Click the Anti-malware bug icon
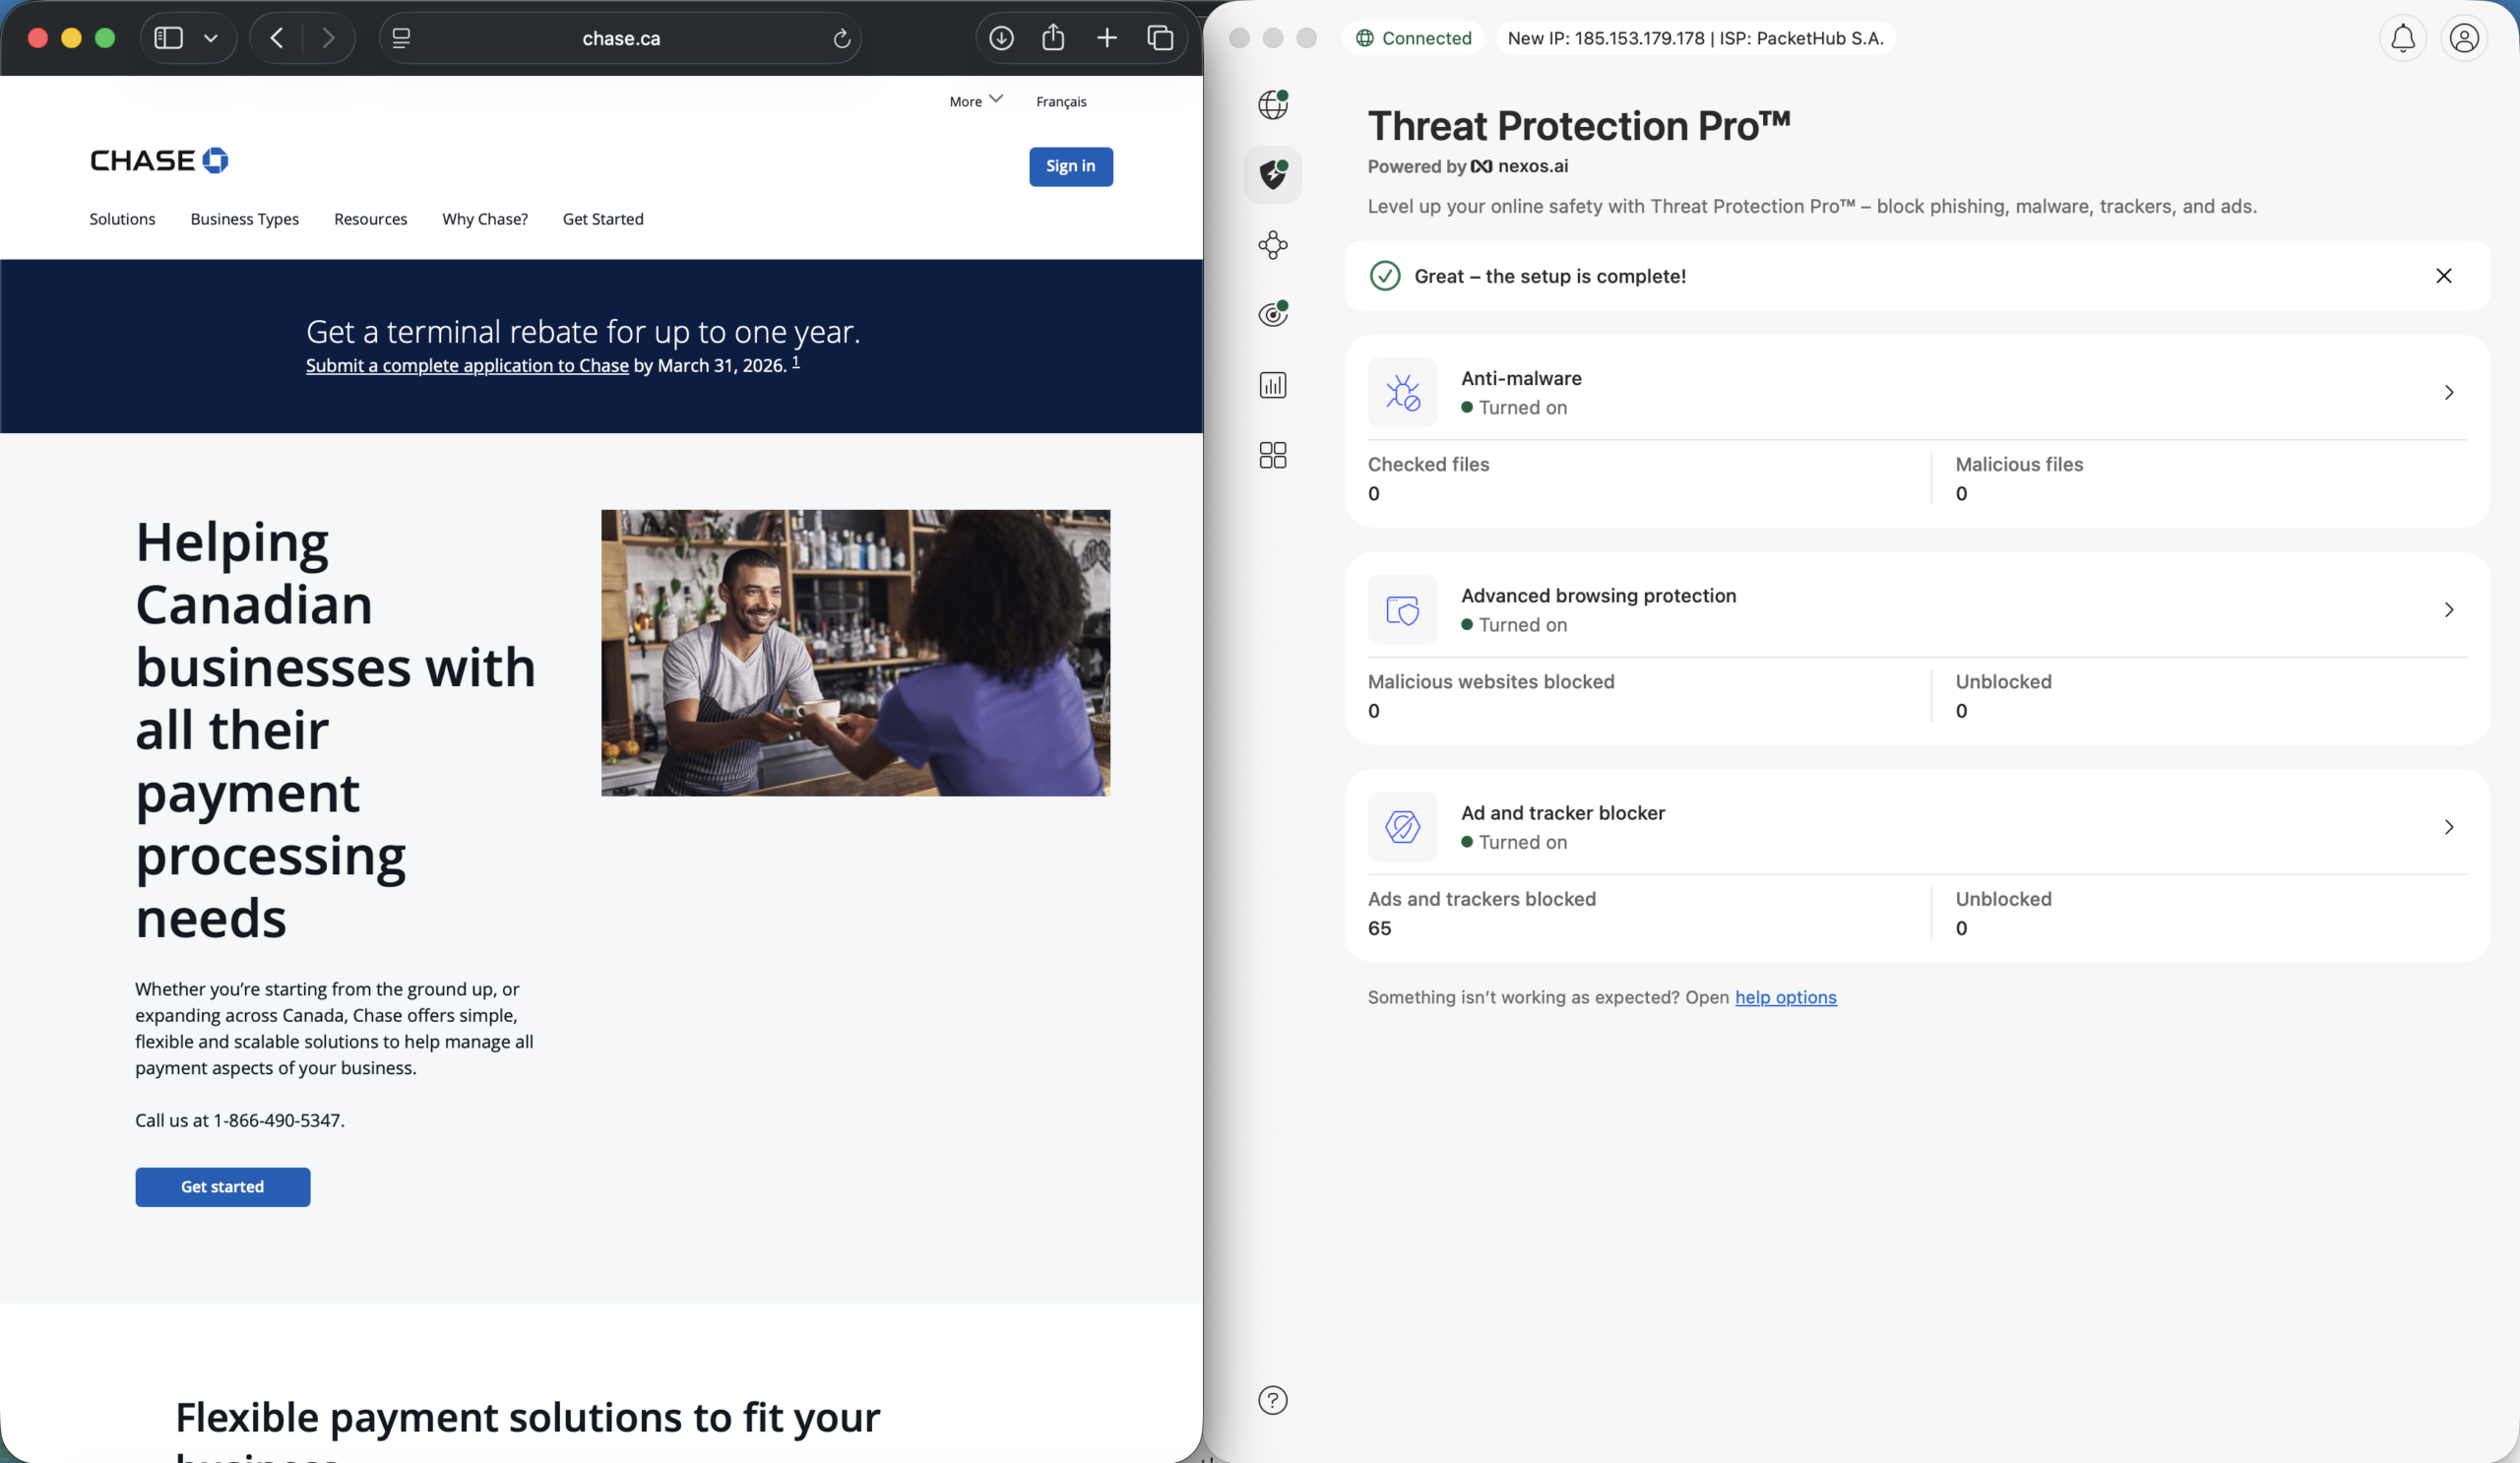Screen dimensions: 2520x1463 (x=1402, y=392)
